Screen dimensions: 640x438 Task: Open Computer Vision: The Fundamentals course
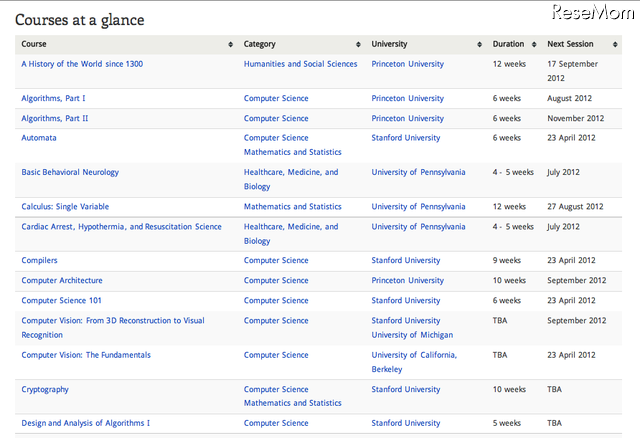pyautogui.click(x=86, y=355)
